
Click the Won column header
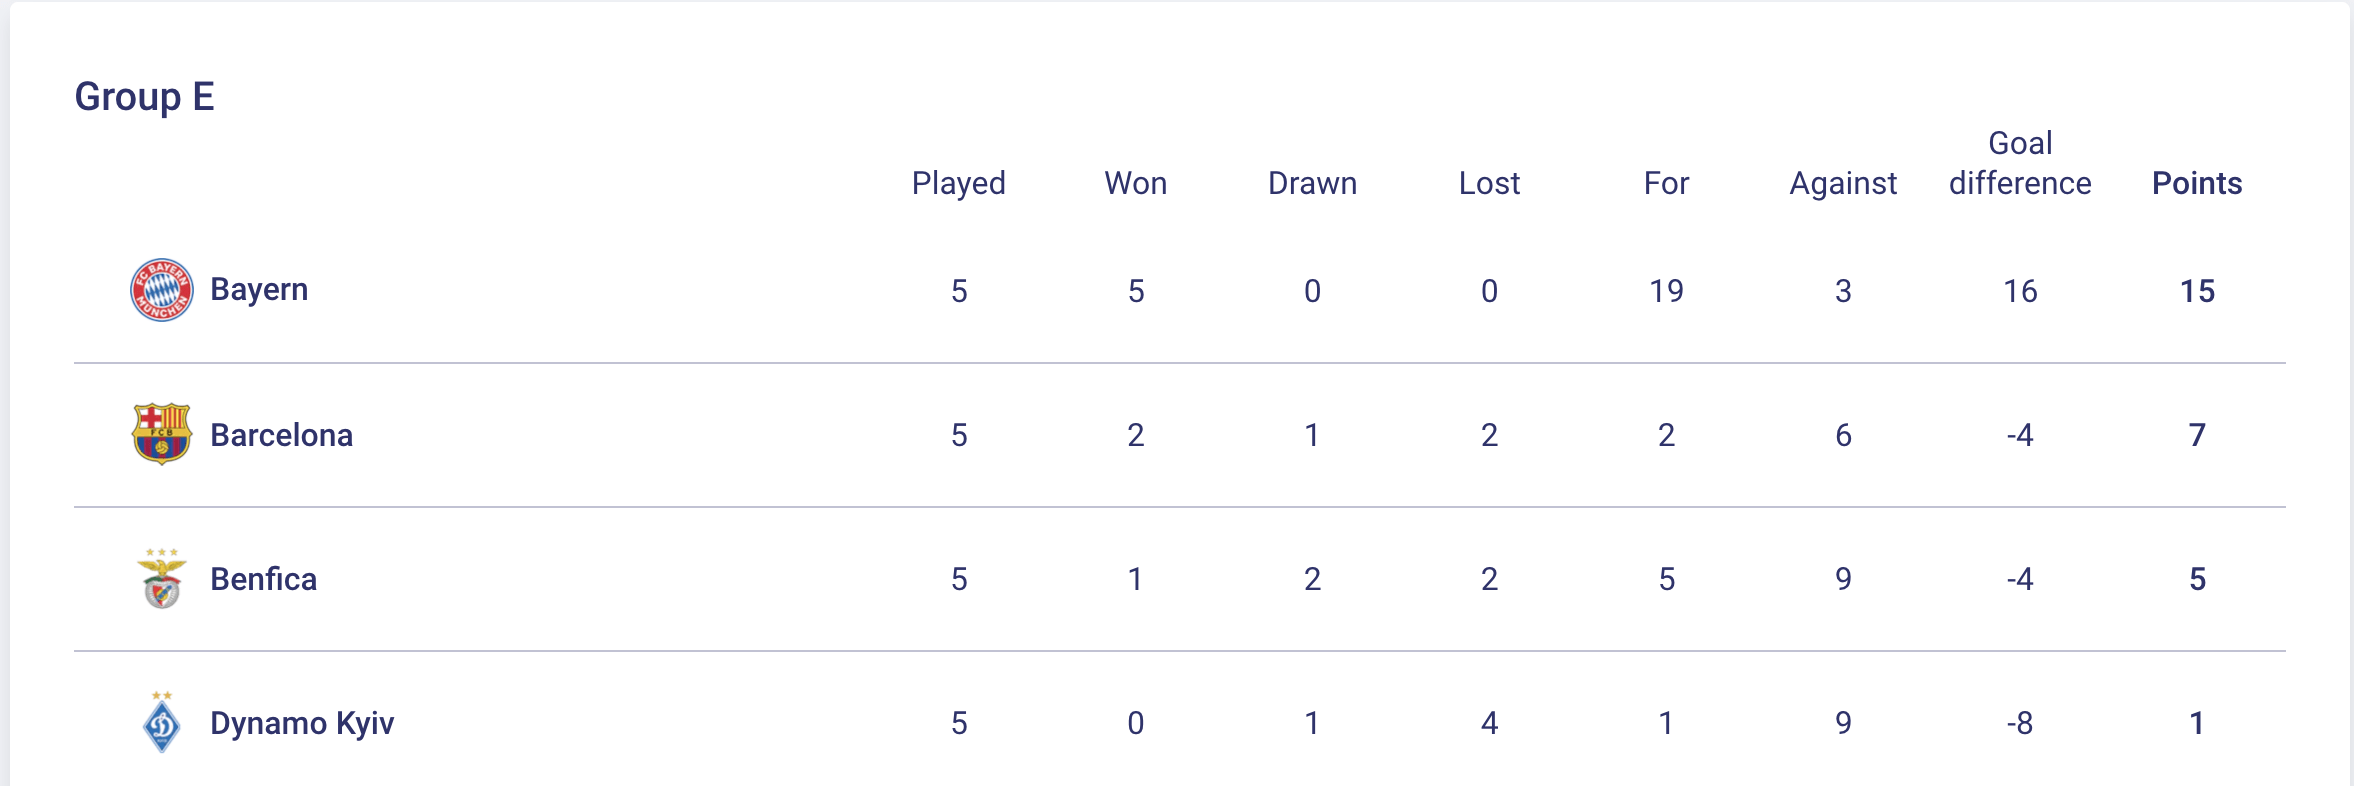pos(1135,183)
